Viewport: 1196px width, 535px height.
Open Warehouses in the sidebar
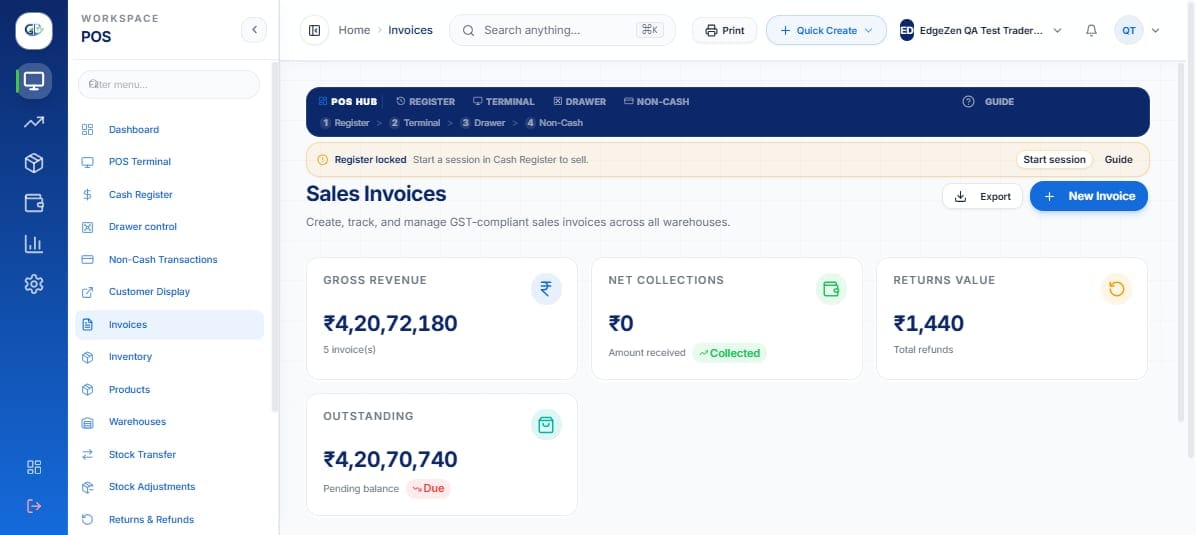169,421
